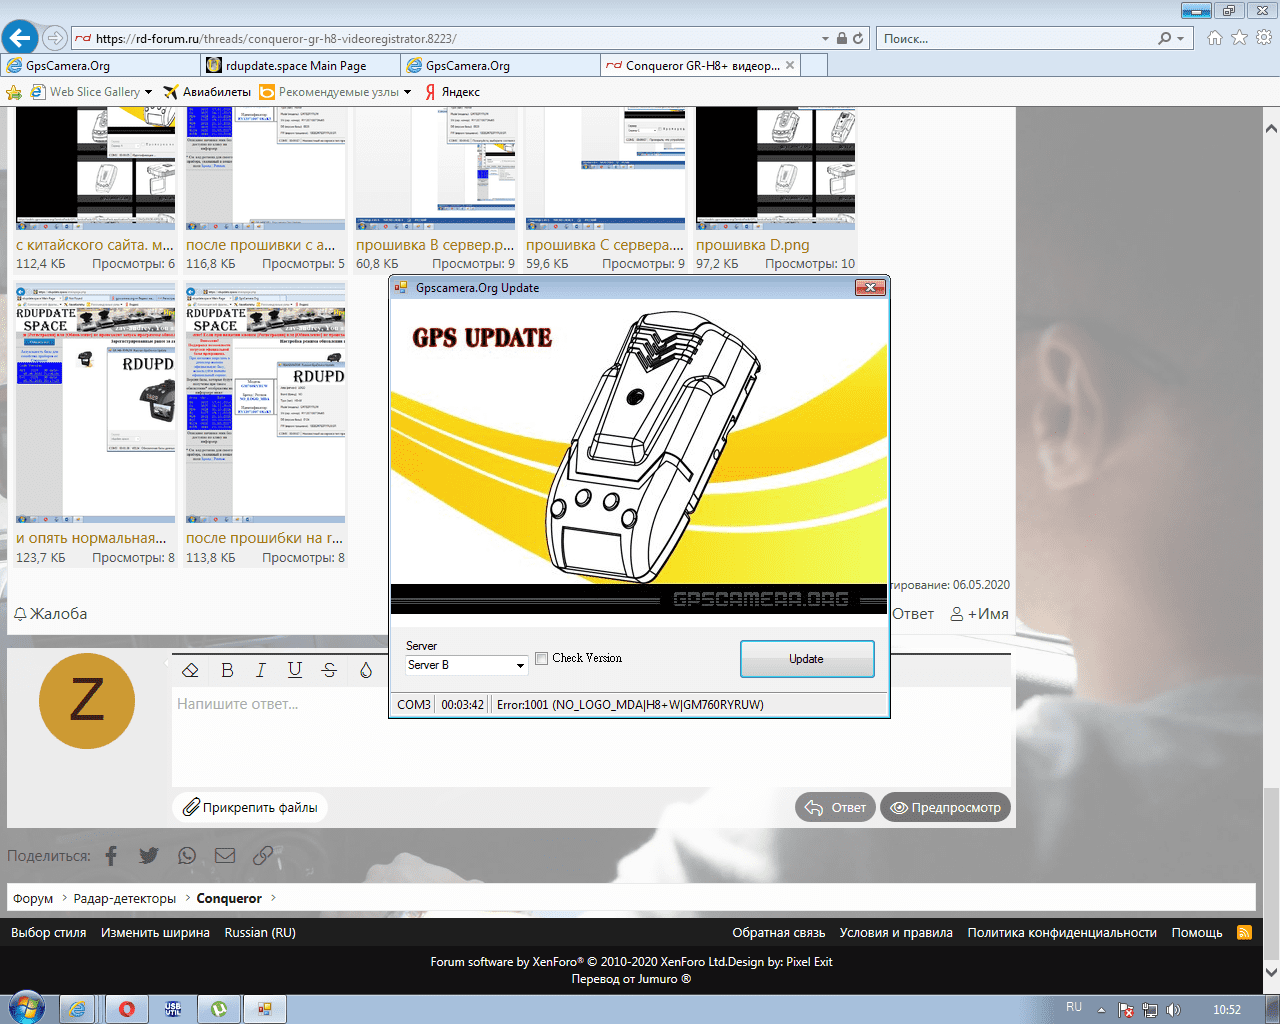This screenshot has height=1024, width=1280.
Task: Click the eraser (clear formatting) editor icon
Action: click(191, 670)
